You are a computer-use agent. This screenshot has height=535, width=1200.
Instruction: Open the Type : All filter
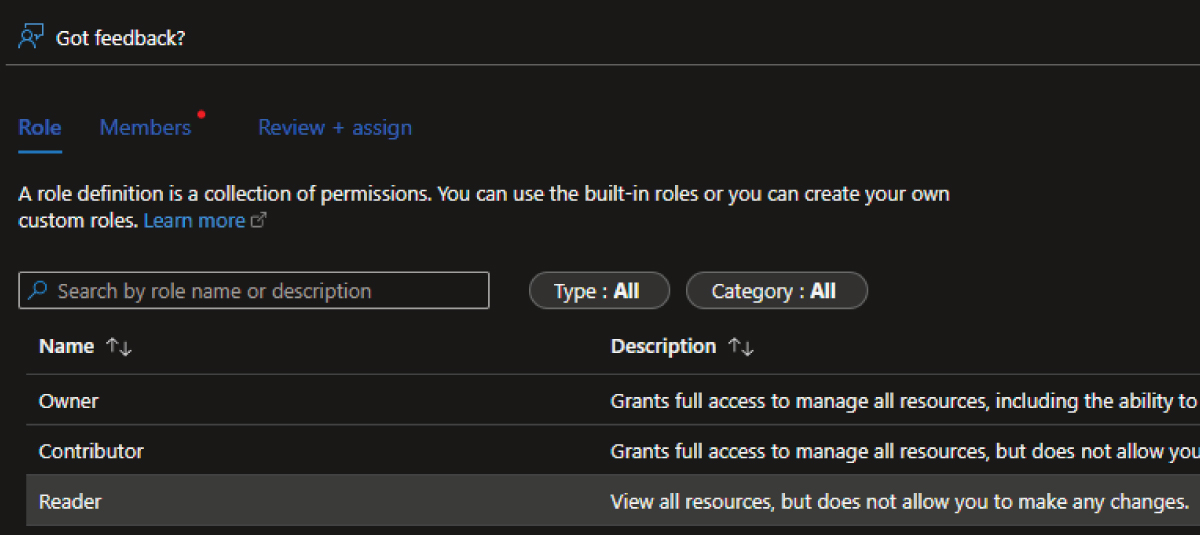pyautogui.click(x=598, y=291)
